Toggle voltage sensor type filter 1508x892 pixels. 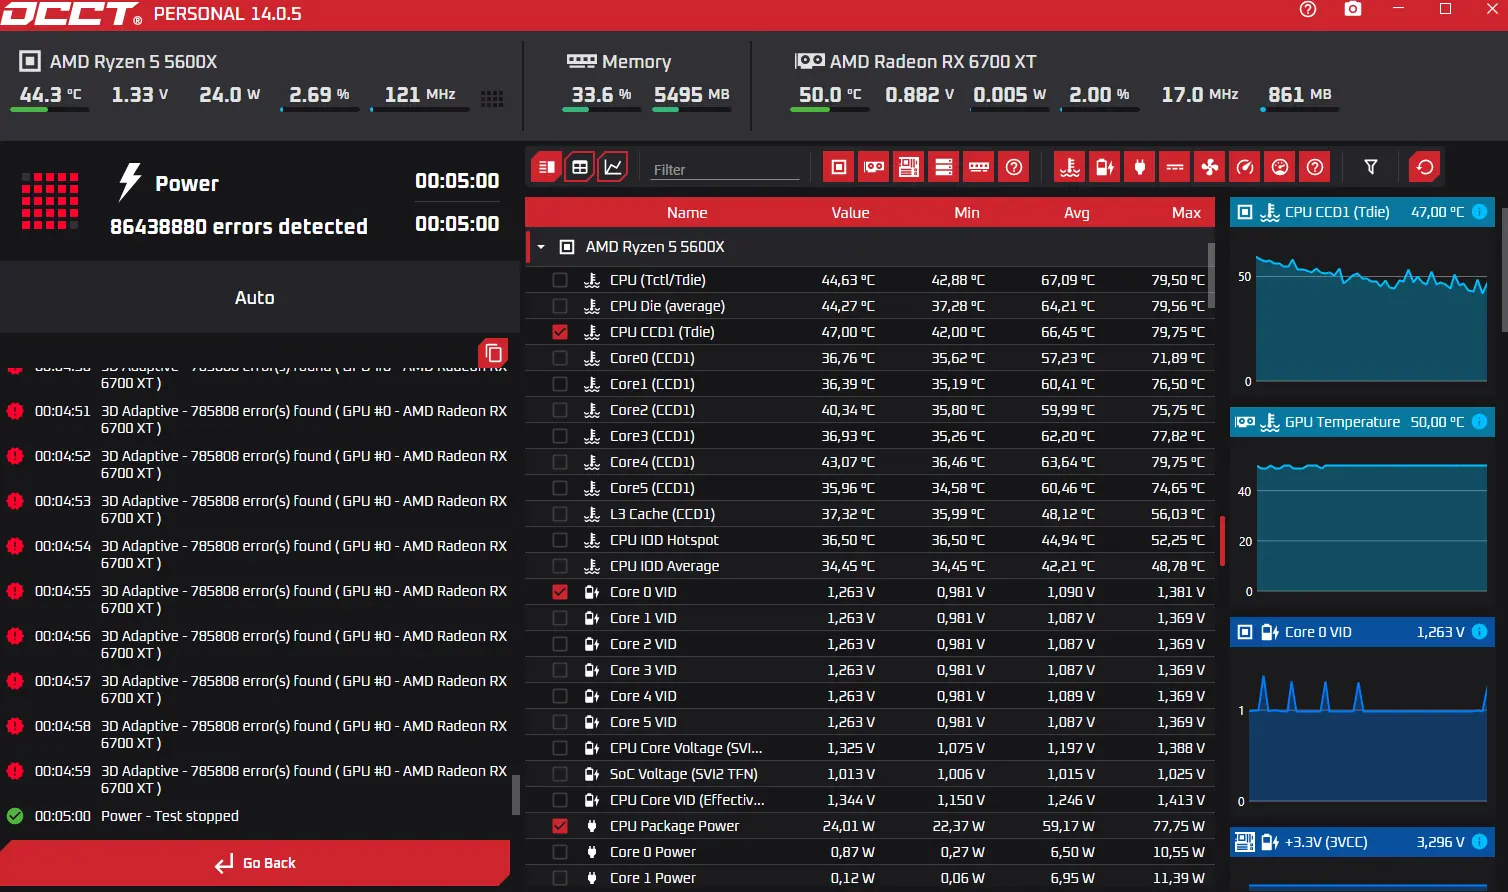pos(1105,167)
